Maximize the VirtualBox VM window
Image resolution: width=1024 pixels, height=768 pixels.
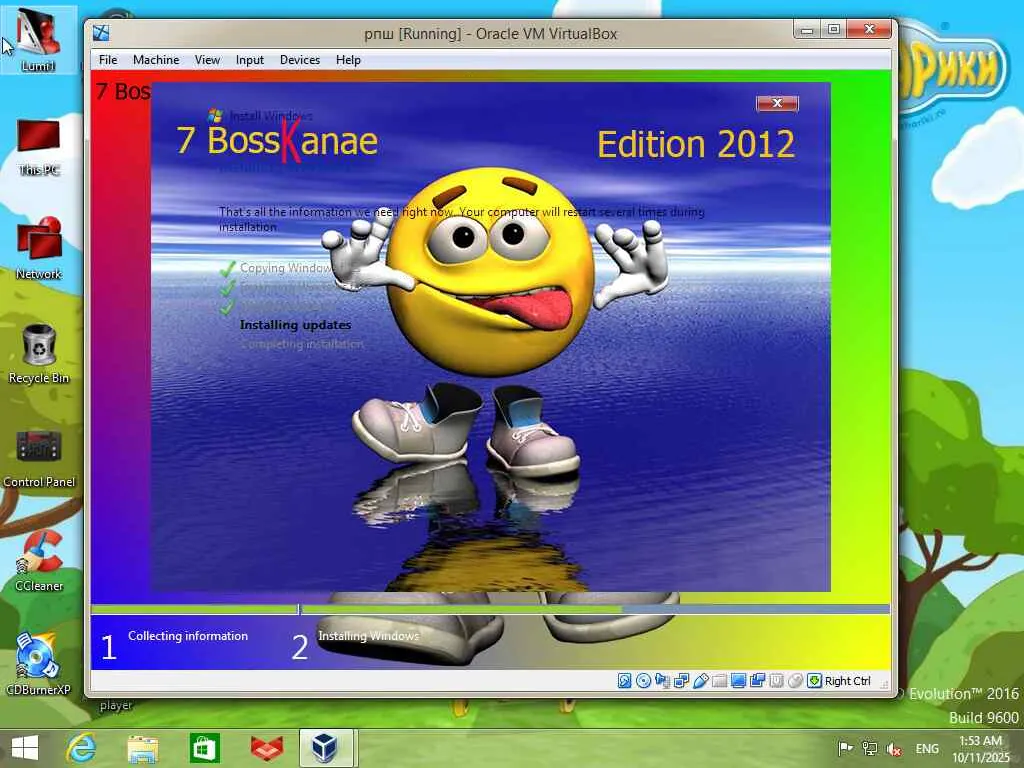[x=834, y=29]
